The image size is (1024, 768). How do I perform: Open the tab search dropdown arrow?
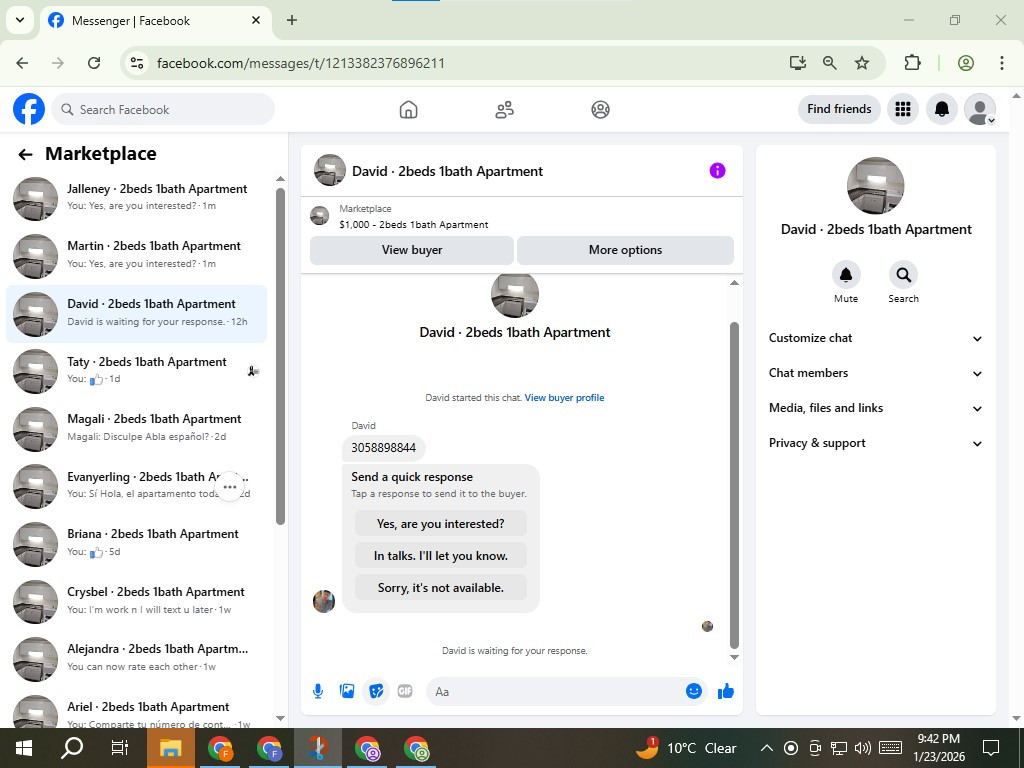[20, 20]
